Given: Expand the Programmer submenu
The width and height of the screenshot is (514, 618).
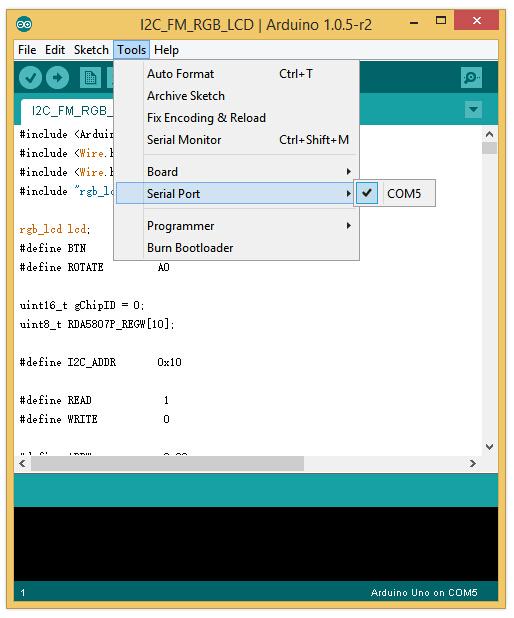Looking at the screenshot, I should point(237,226).
